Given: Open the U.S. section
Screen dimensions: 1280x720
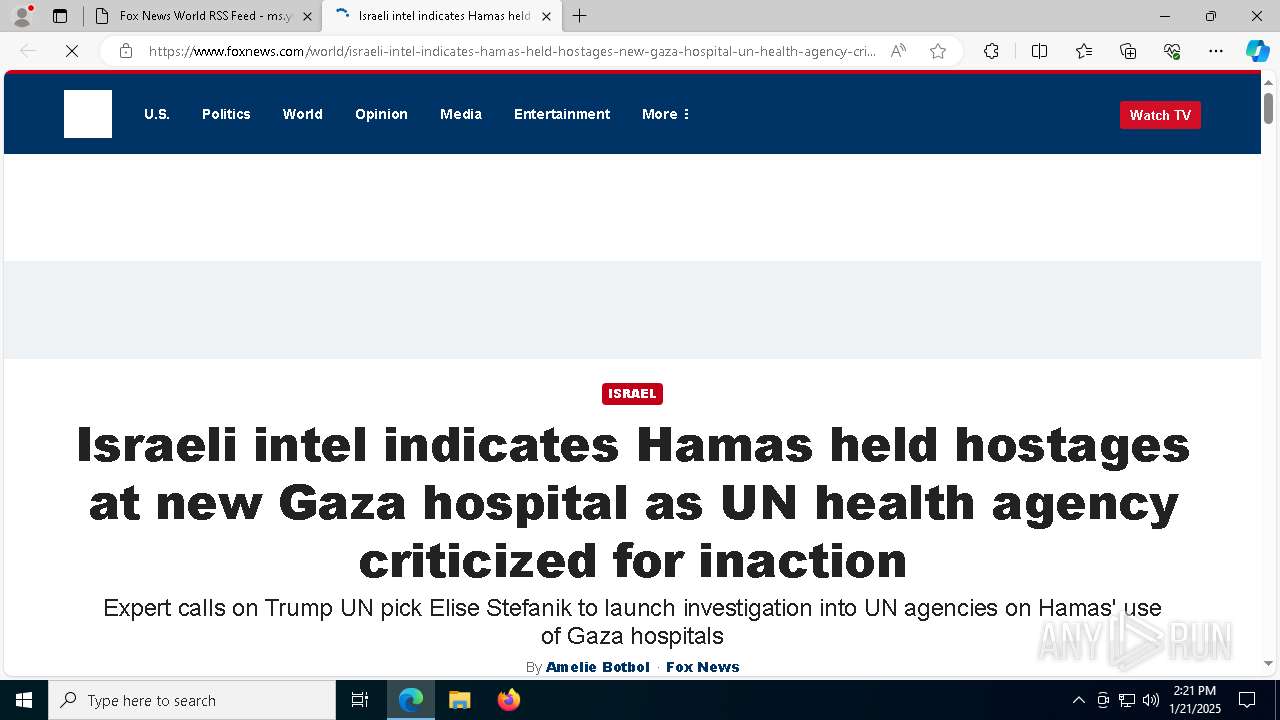Looking at the screenshot, I should pyautogui.click(x=157, y=114).
